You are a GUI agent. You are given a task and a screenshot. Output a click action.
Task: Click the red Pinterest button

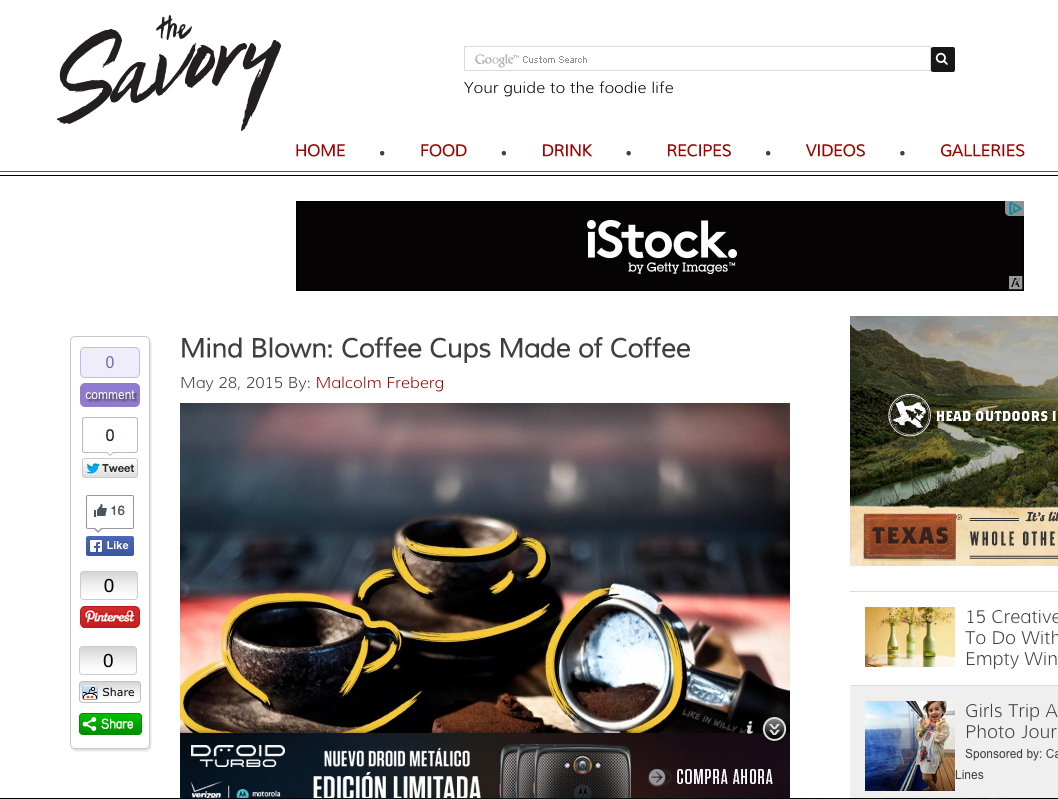pyautogui.click(x=110, y=617)
